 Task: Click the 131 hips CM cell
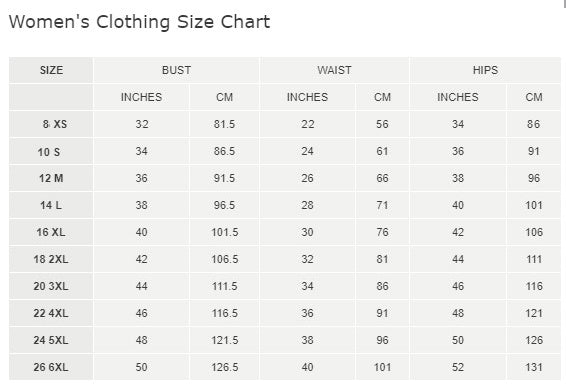pos(534,367)
